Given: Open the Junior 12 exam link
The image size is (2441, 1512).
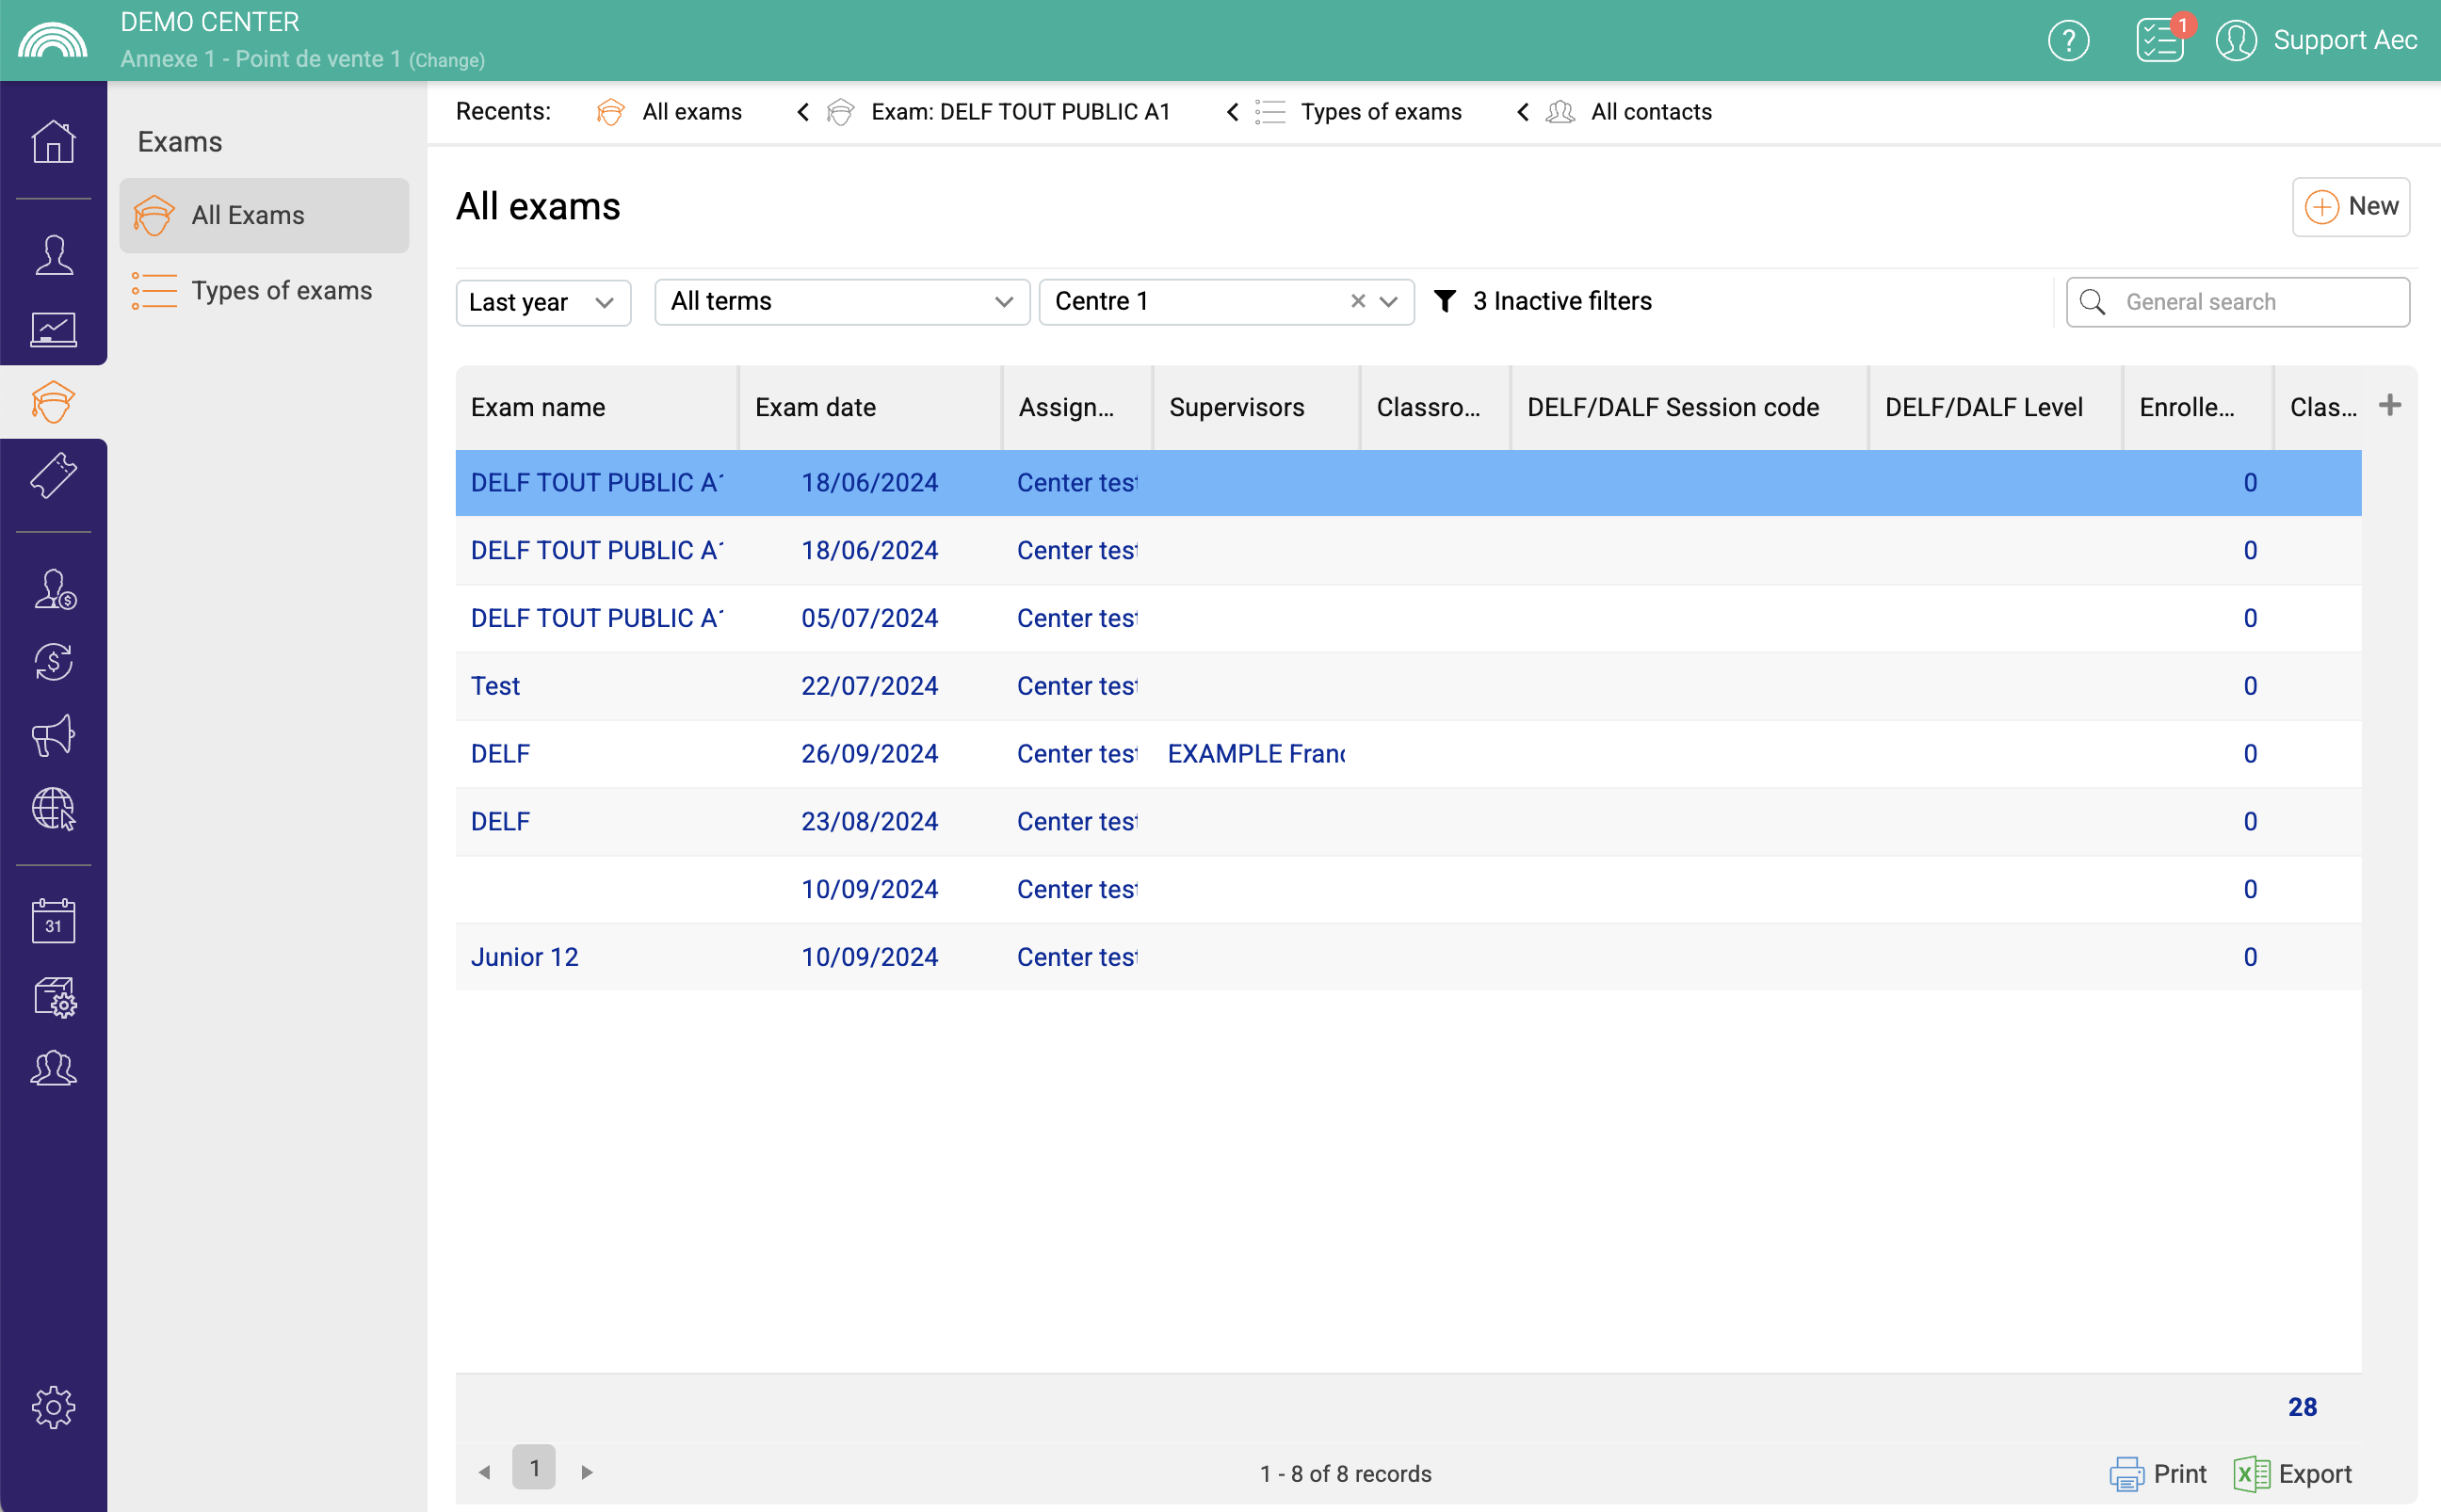Looking at the screenshot, I should click(524, 957).
